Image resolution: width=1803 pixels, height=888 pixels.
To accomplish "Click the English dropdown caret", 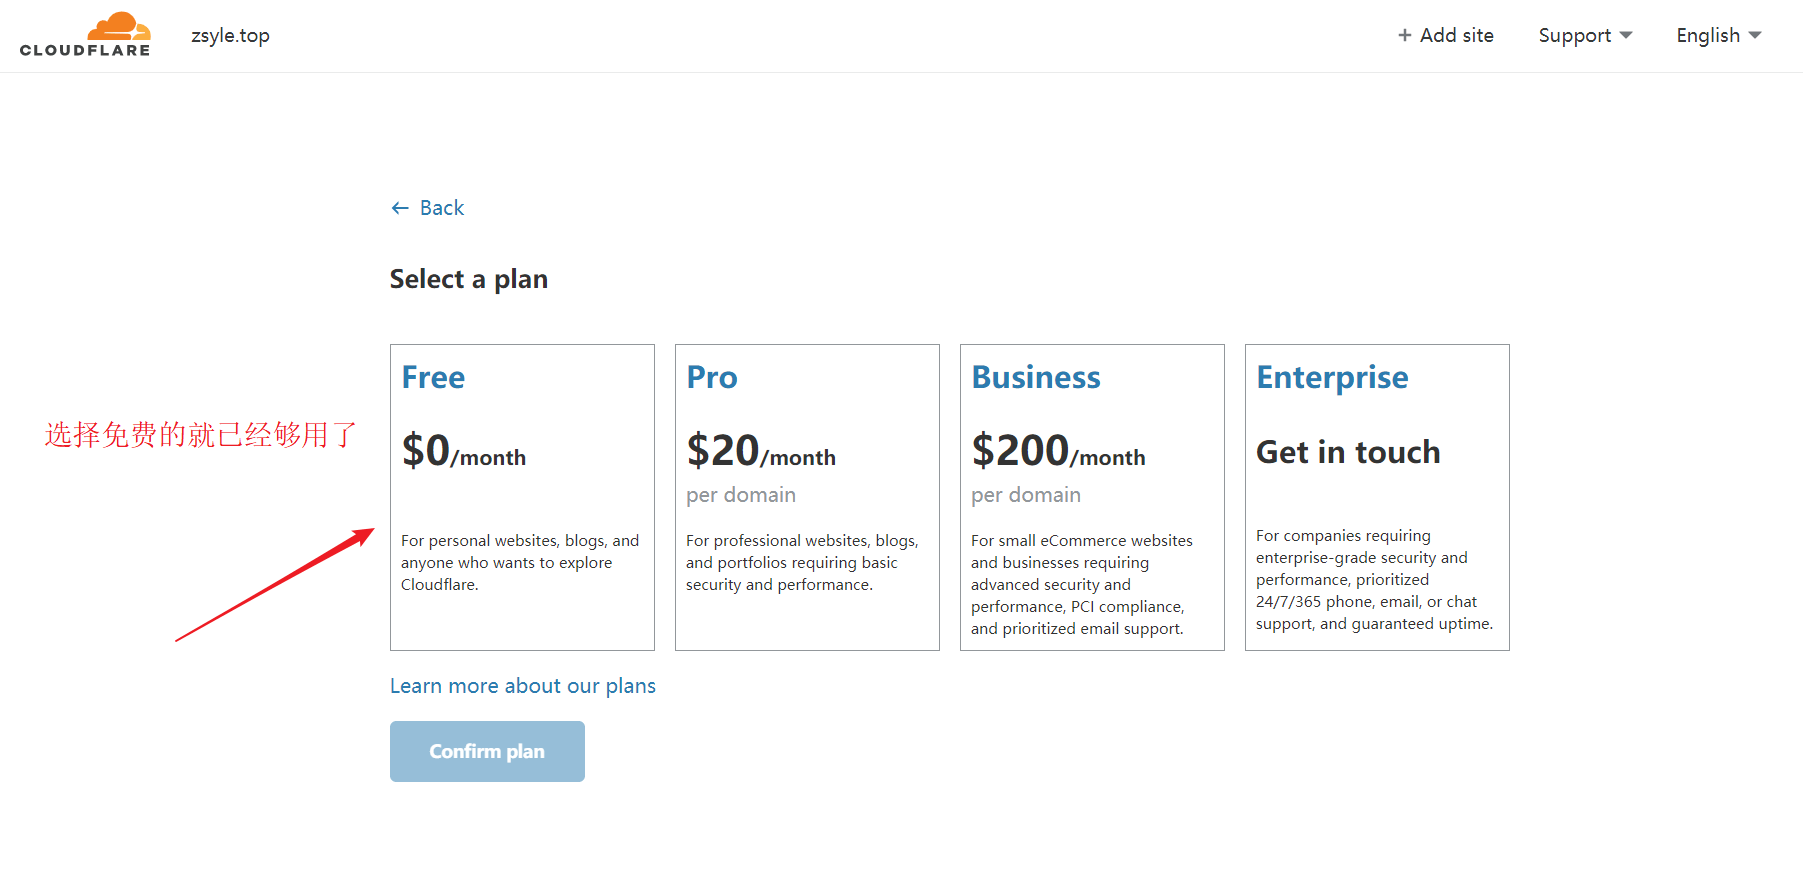I will tap(1755, 36).
